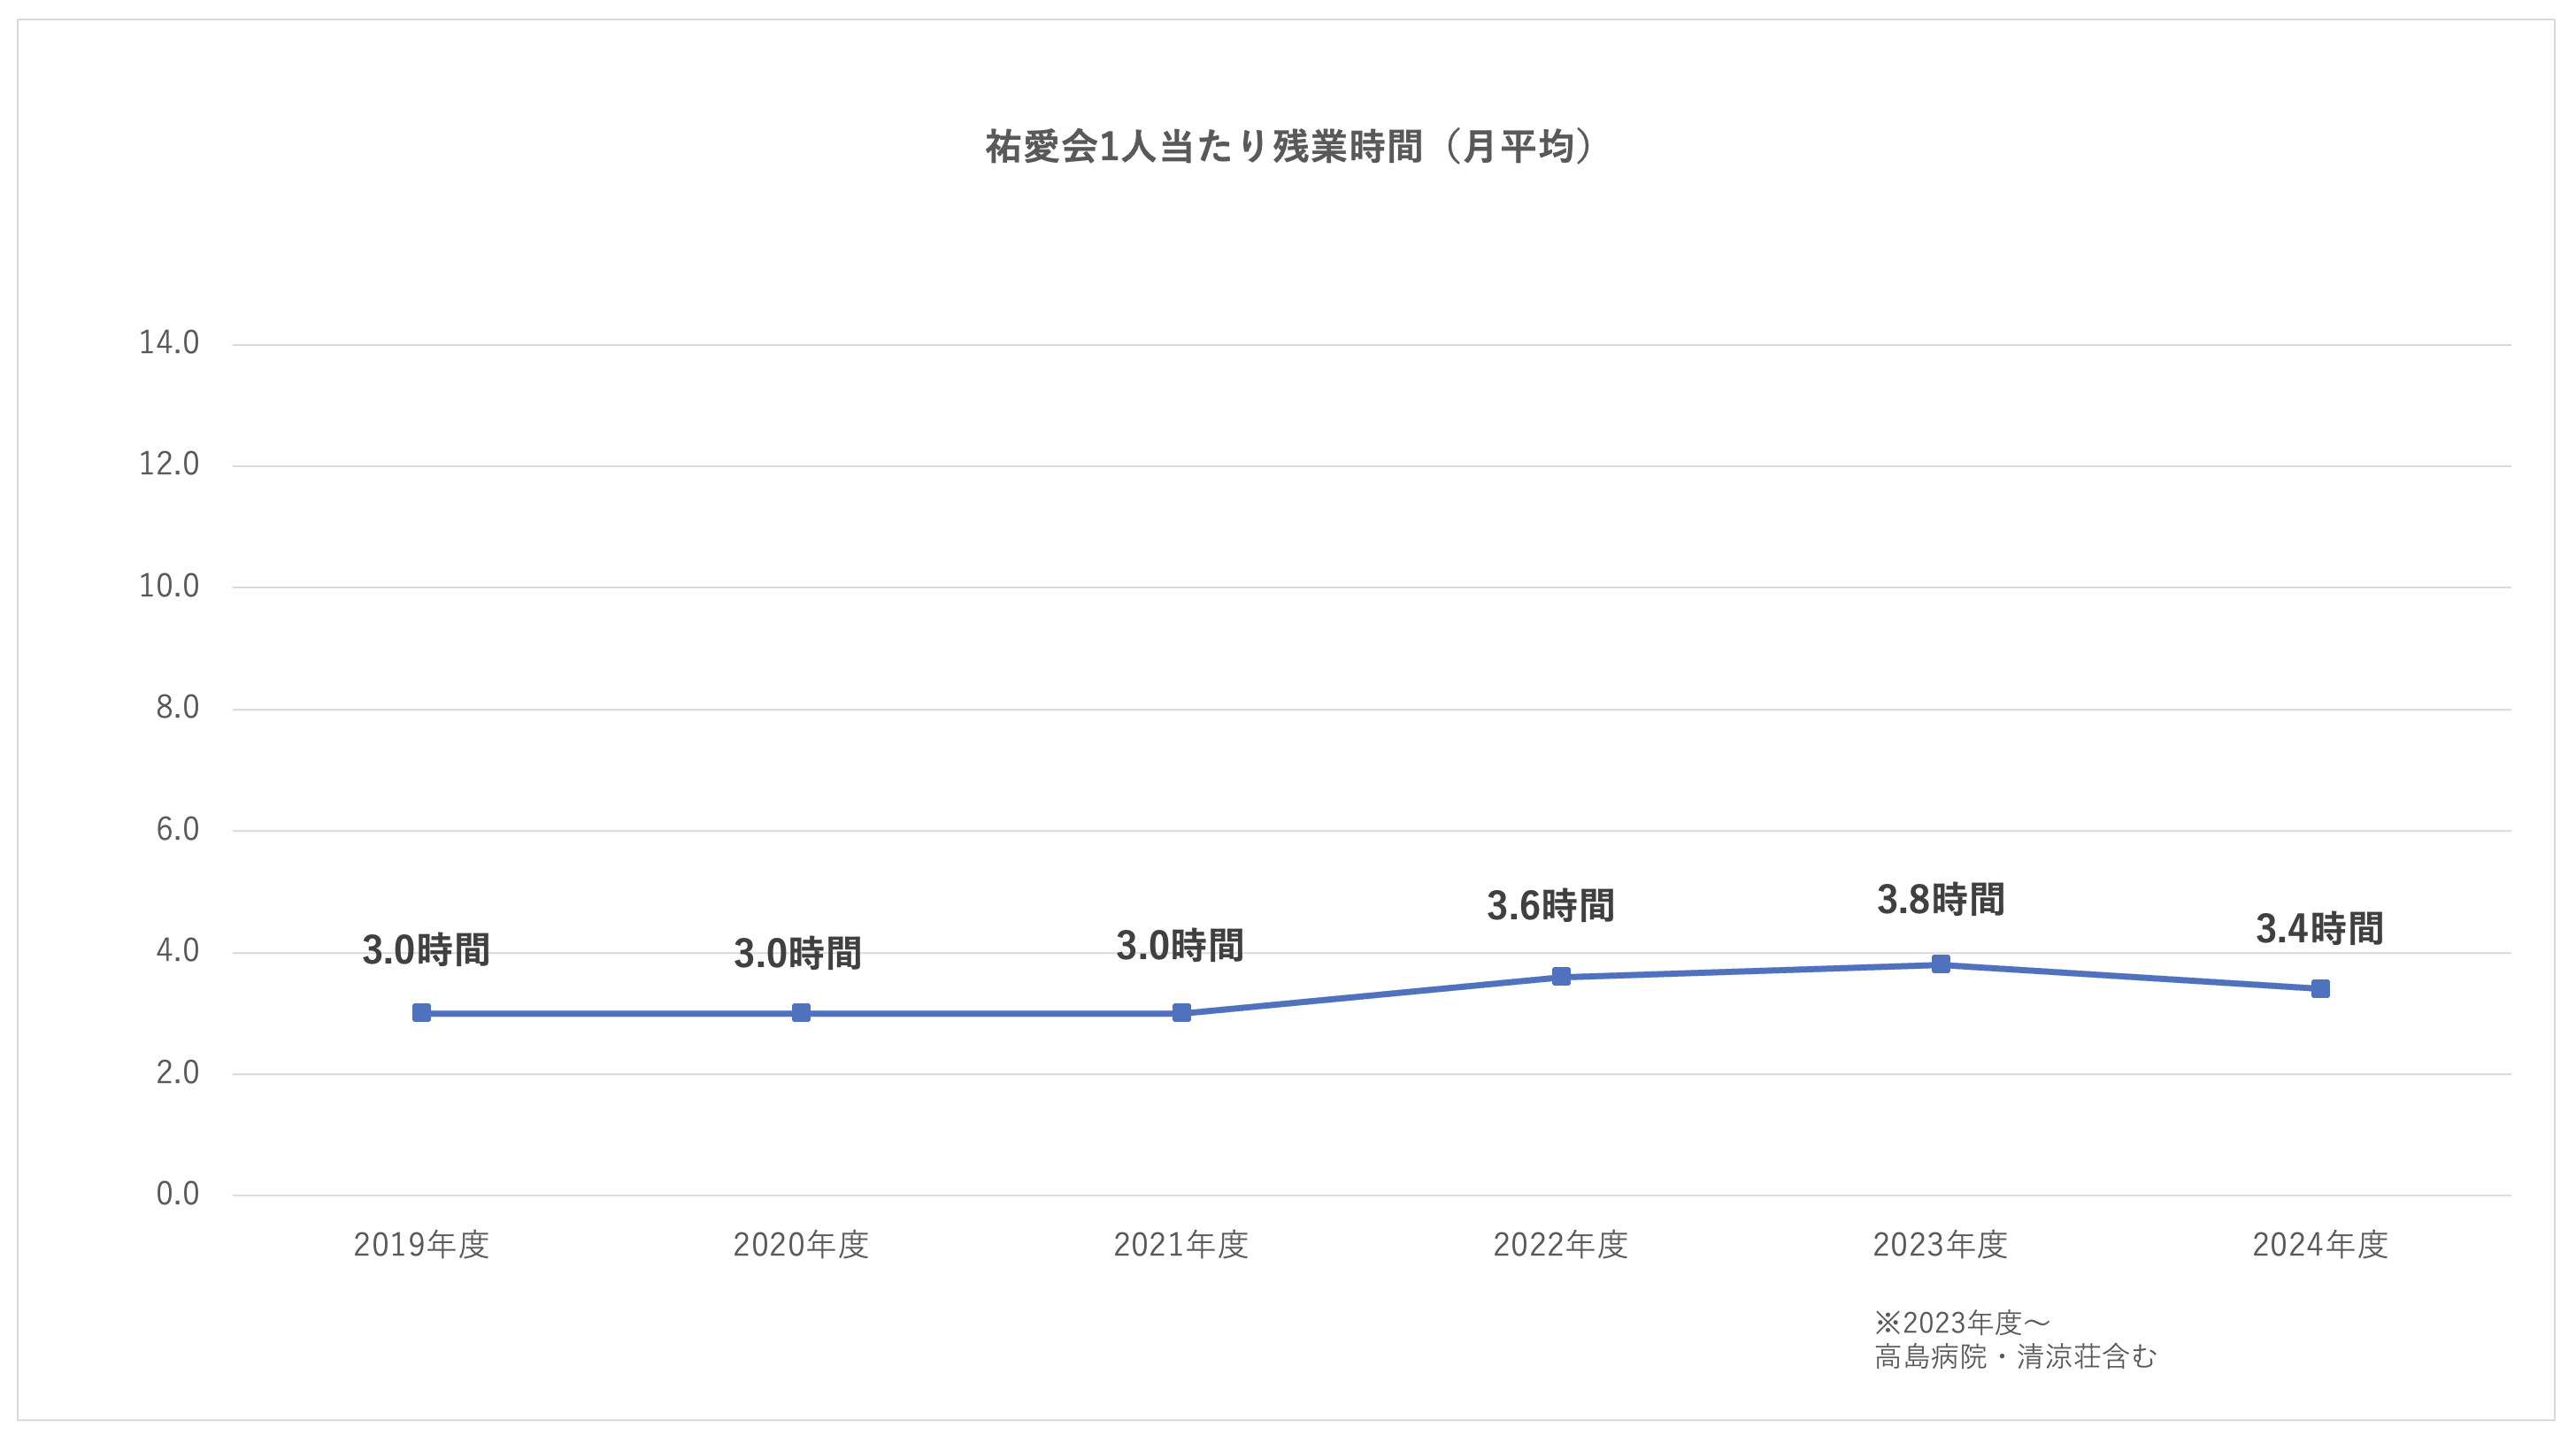Click the 3.4時間 data label
Viewport: 2576px width, 1451px height.
tap(2319, 928)
